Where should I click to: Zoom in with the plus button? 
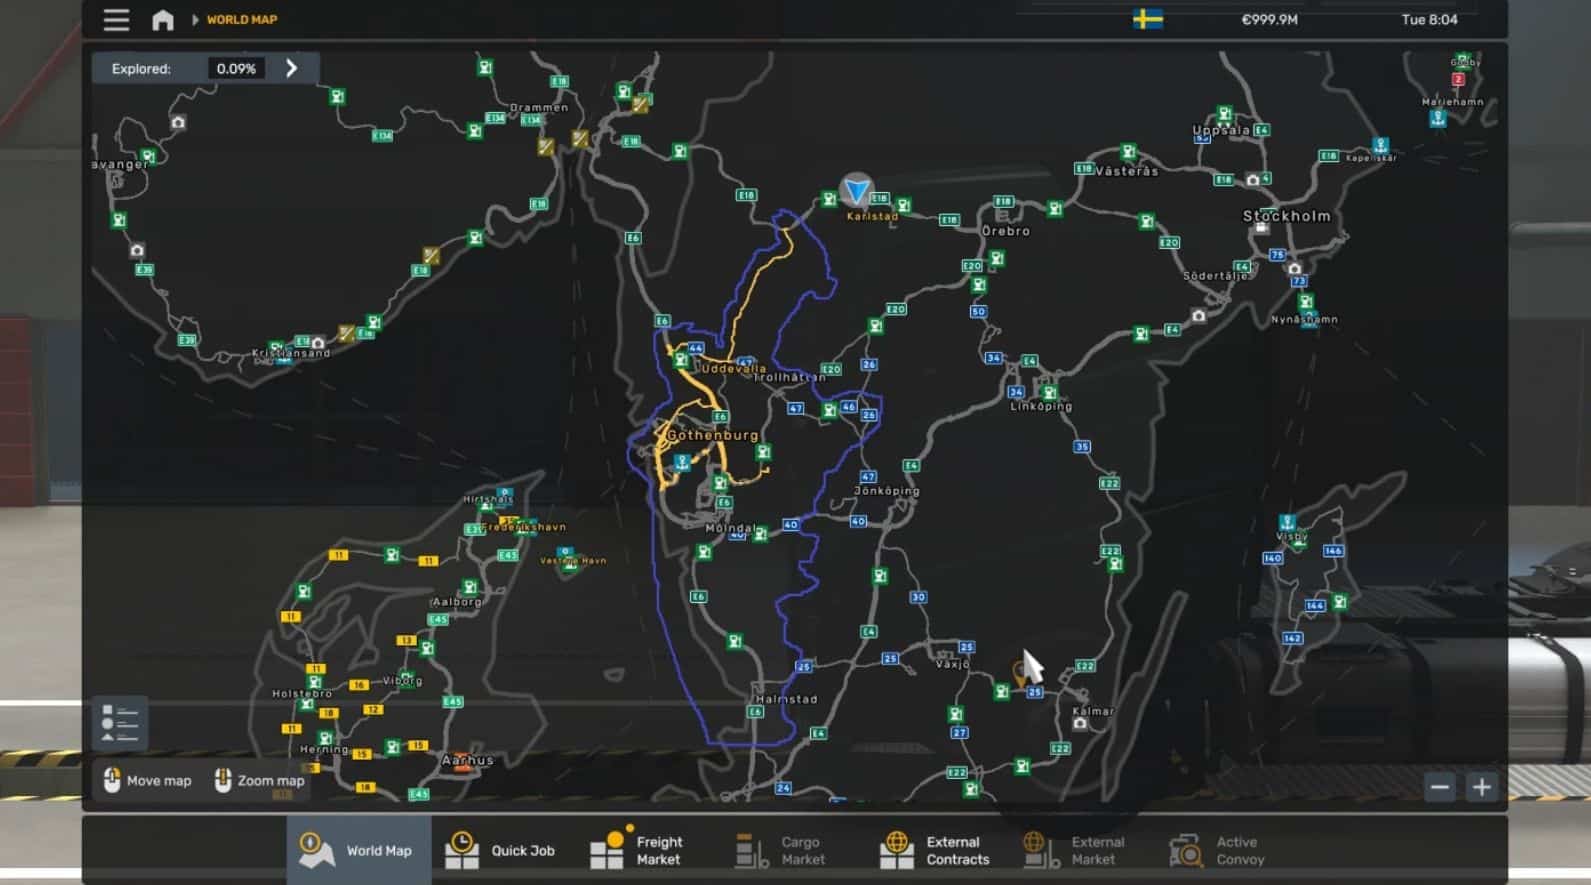[1482, 787]
